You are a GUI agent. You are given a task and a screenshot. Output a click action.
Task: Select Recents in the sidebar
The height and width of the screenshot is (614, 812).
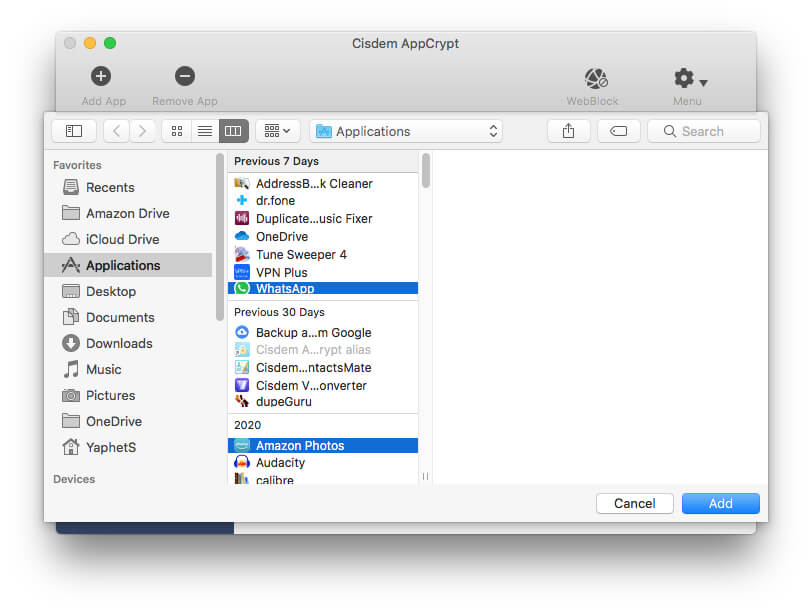click(x=129, y=187)
